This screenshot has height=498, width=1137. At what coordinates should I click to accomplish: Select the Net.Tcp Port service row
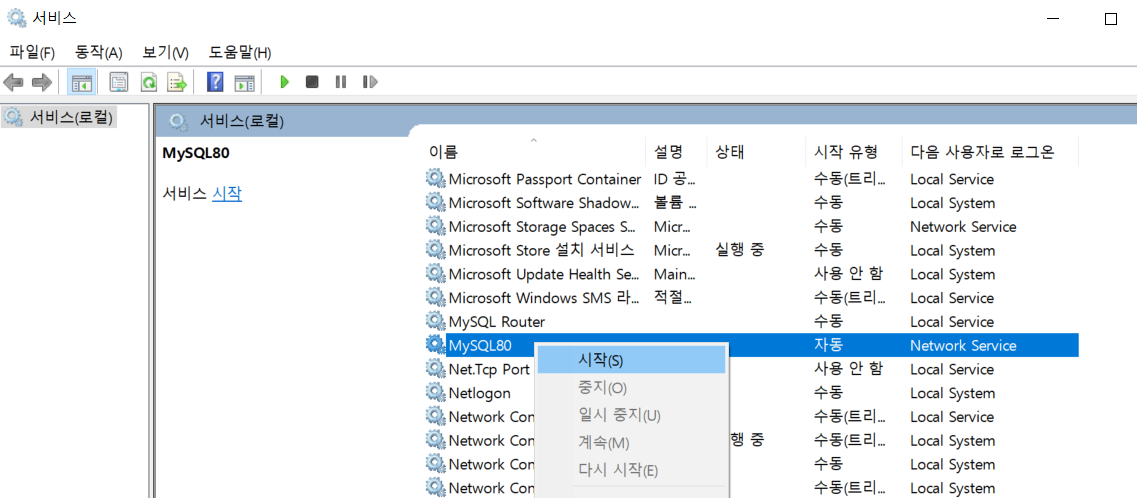point(751,369)
